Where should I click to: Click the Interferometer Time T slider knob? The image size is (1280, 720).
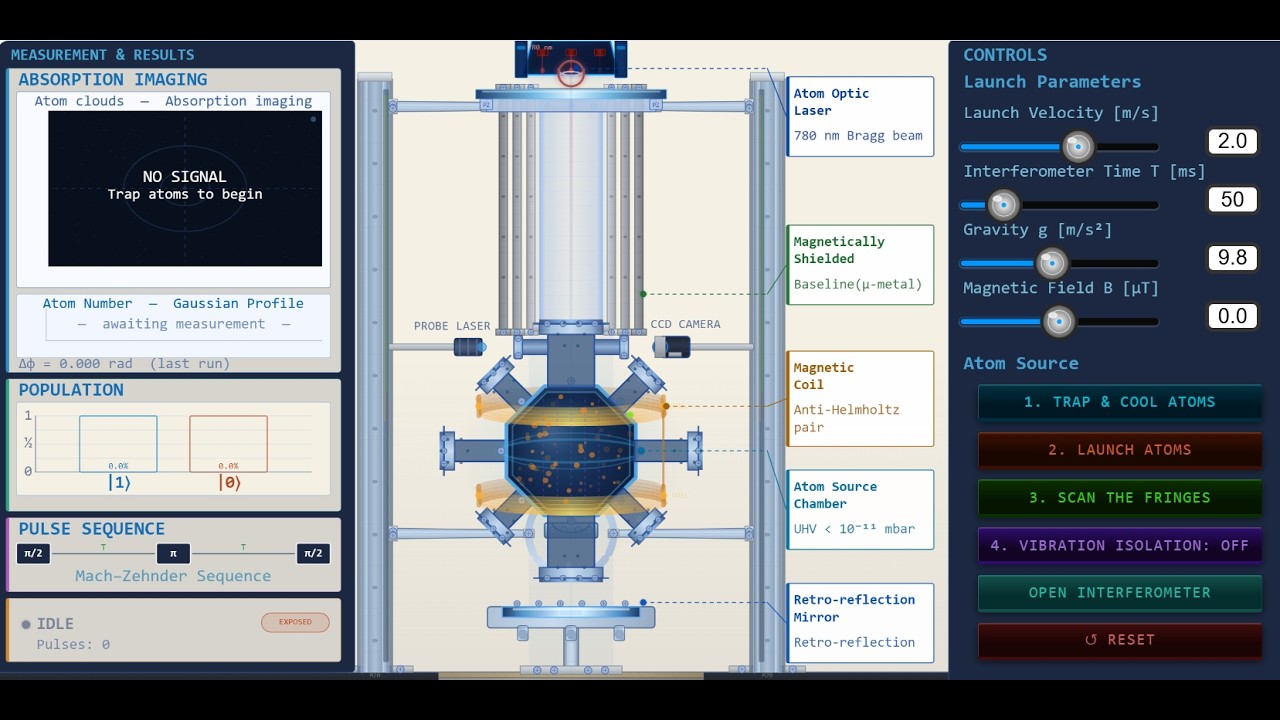[x=1003, y=205]
